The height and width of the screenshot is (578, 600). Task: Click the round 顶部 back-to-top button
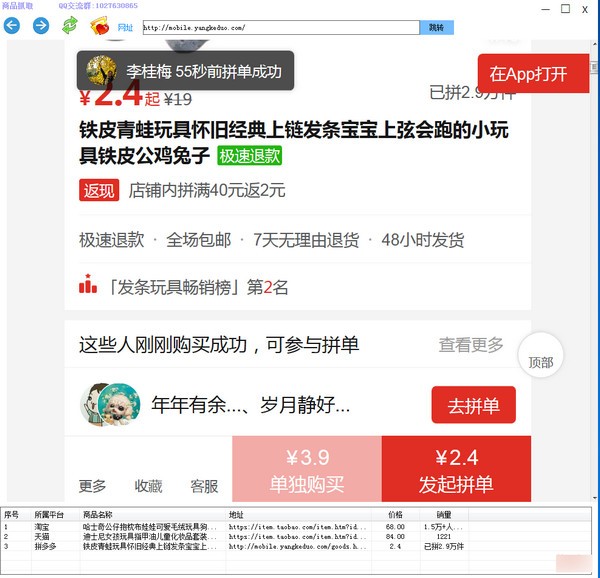pyautogui.click(x=540, y=361)
